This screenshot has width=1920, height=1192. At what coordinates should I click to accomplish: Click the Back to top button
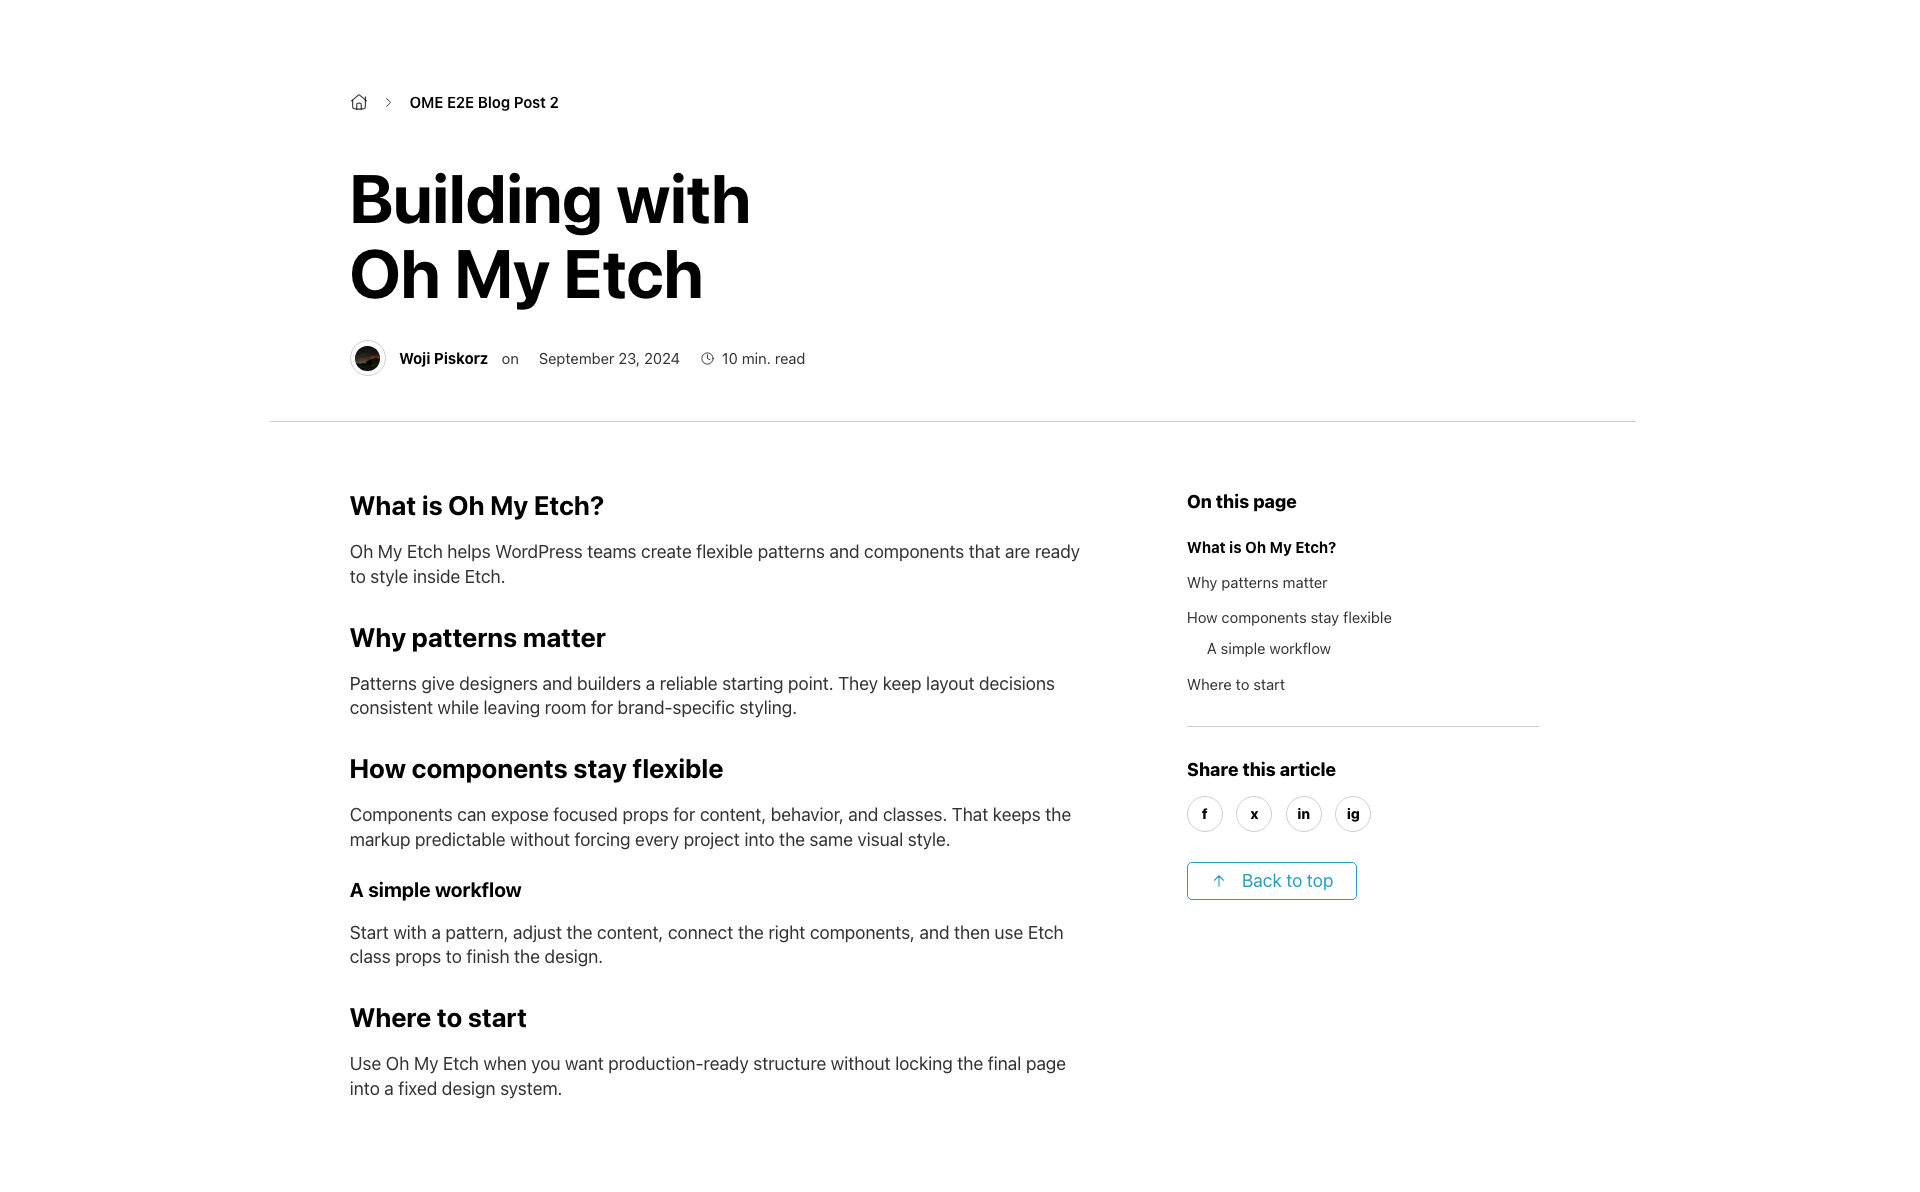(1272, 881)
